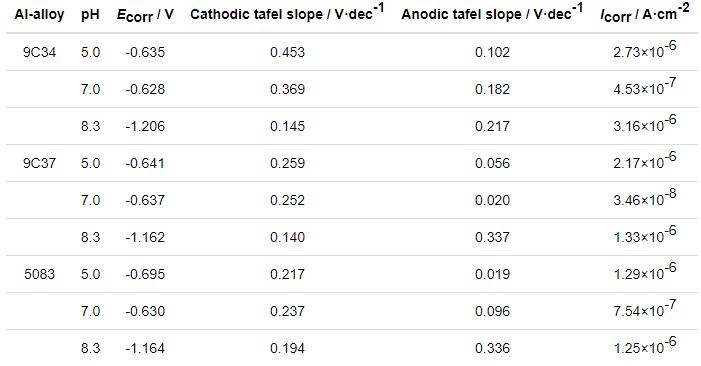Viewport: 701px width, 366px height.
Task: Select the Ecorr value -0.695
Action: coord(145,274)
